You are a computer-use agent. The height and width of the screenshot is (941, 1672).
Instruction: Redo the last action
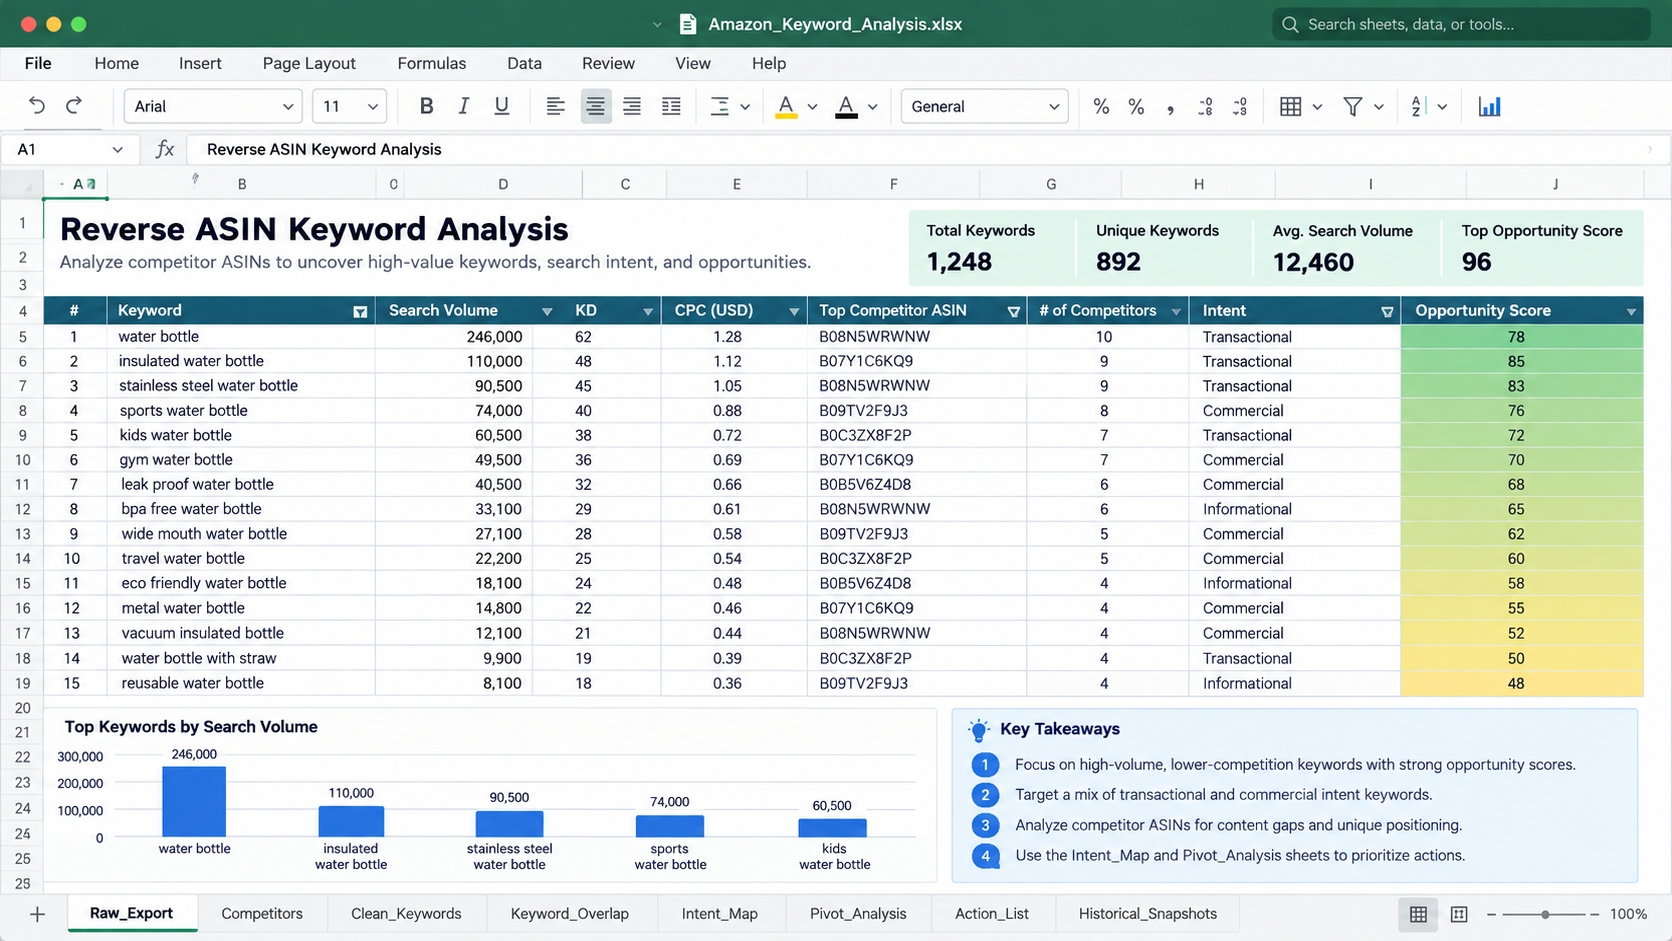pos(74,106)
